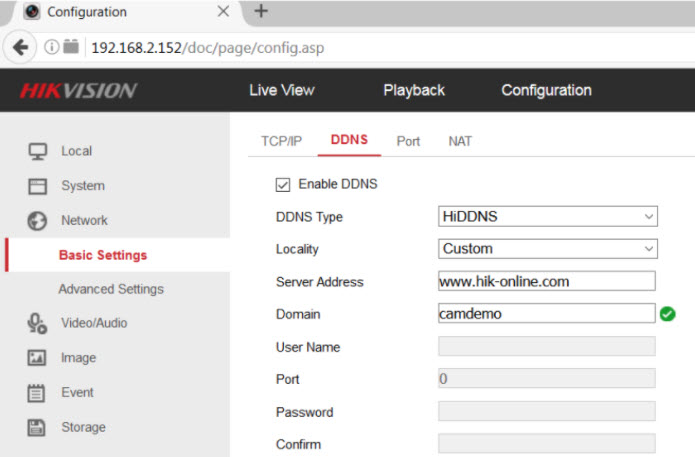Open a new browser tab with plus
This screenshot has height=457, width=695.
(x=262, y=12)
